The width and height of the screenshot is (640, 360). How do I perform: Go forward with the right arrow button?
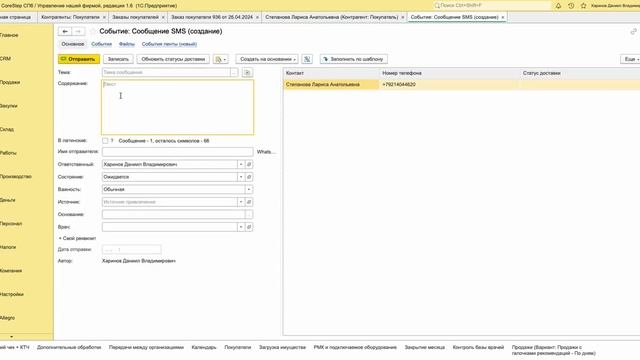coord(78,31)
